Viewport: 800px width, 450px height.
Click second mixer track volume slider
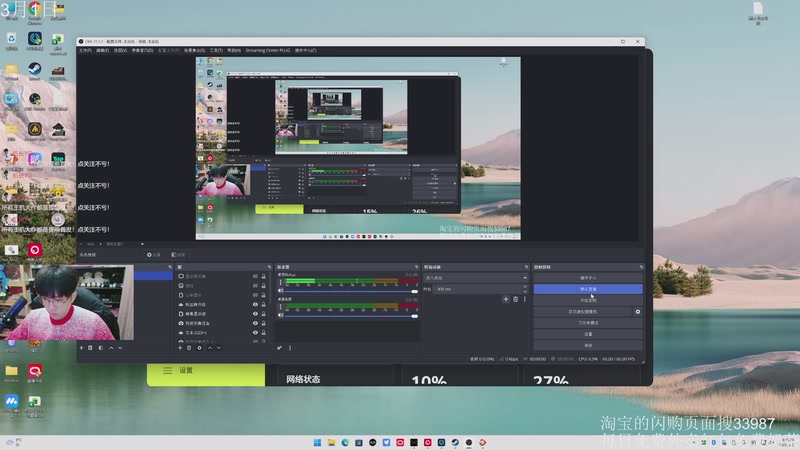coord(351,316)
